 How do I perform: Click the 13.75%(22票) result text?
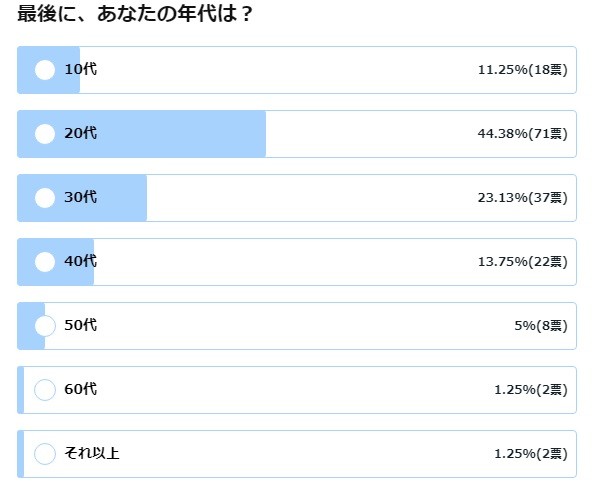(522, 262)
